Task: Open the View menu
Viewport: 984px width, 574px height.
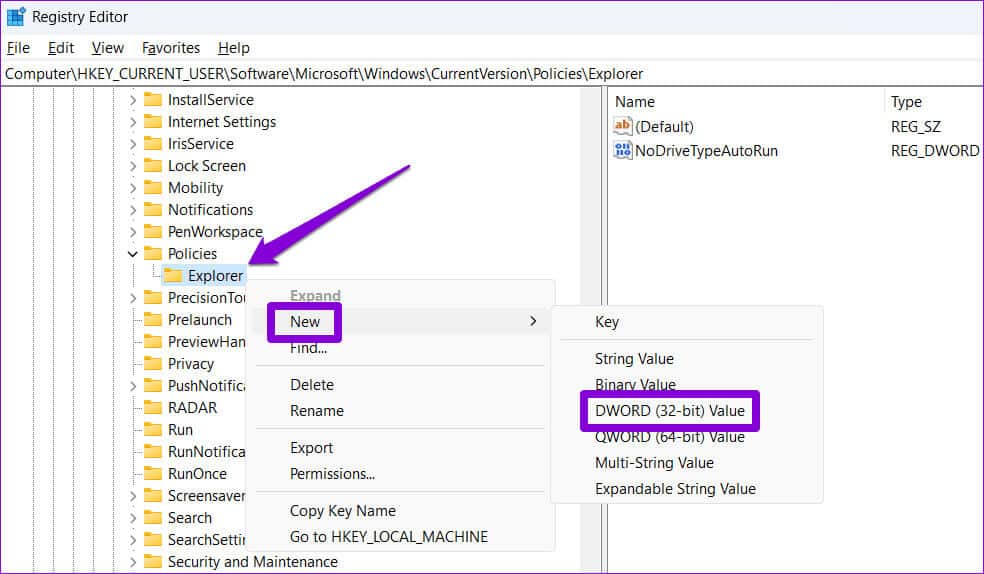Action: point(107,48)
